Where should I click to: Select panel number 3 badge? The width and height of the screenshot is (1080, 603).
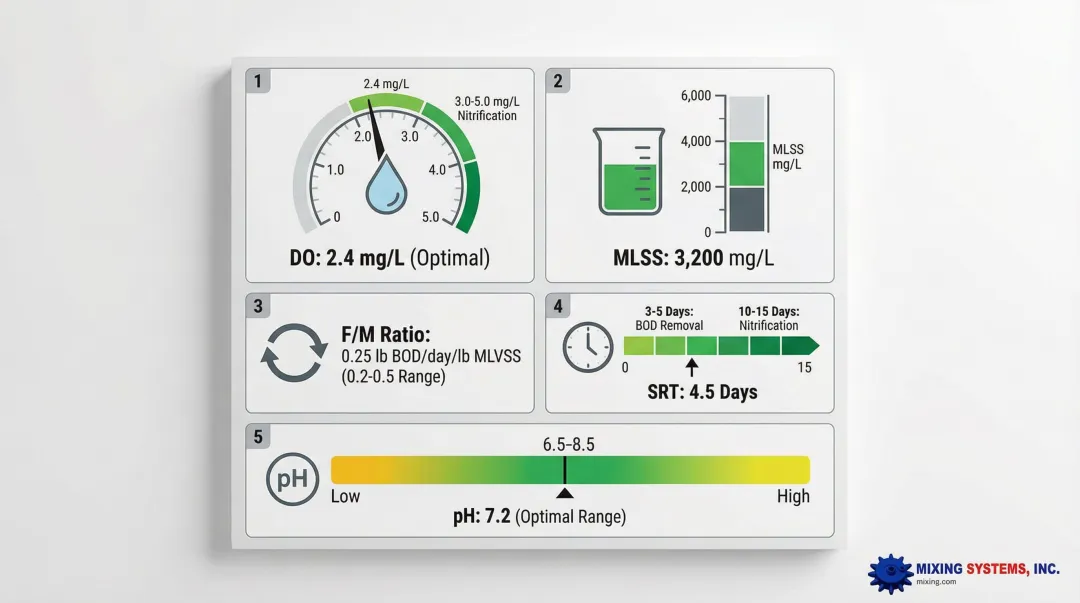click(258, 306)
